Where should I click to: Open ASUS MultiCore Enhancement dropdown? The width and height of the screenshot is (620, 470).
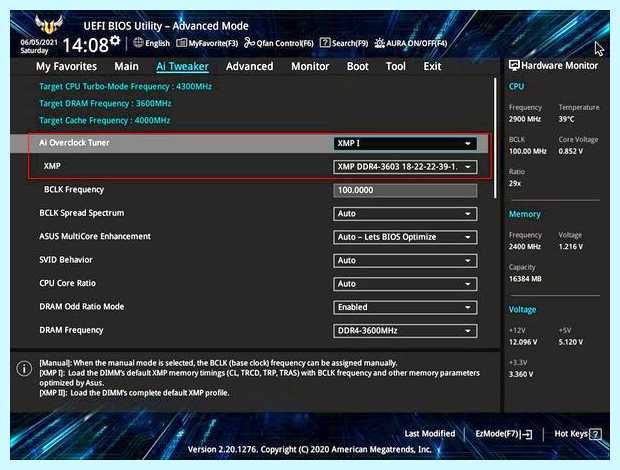(405, 237)
